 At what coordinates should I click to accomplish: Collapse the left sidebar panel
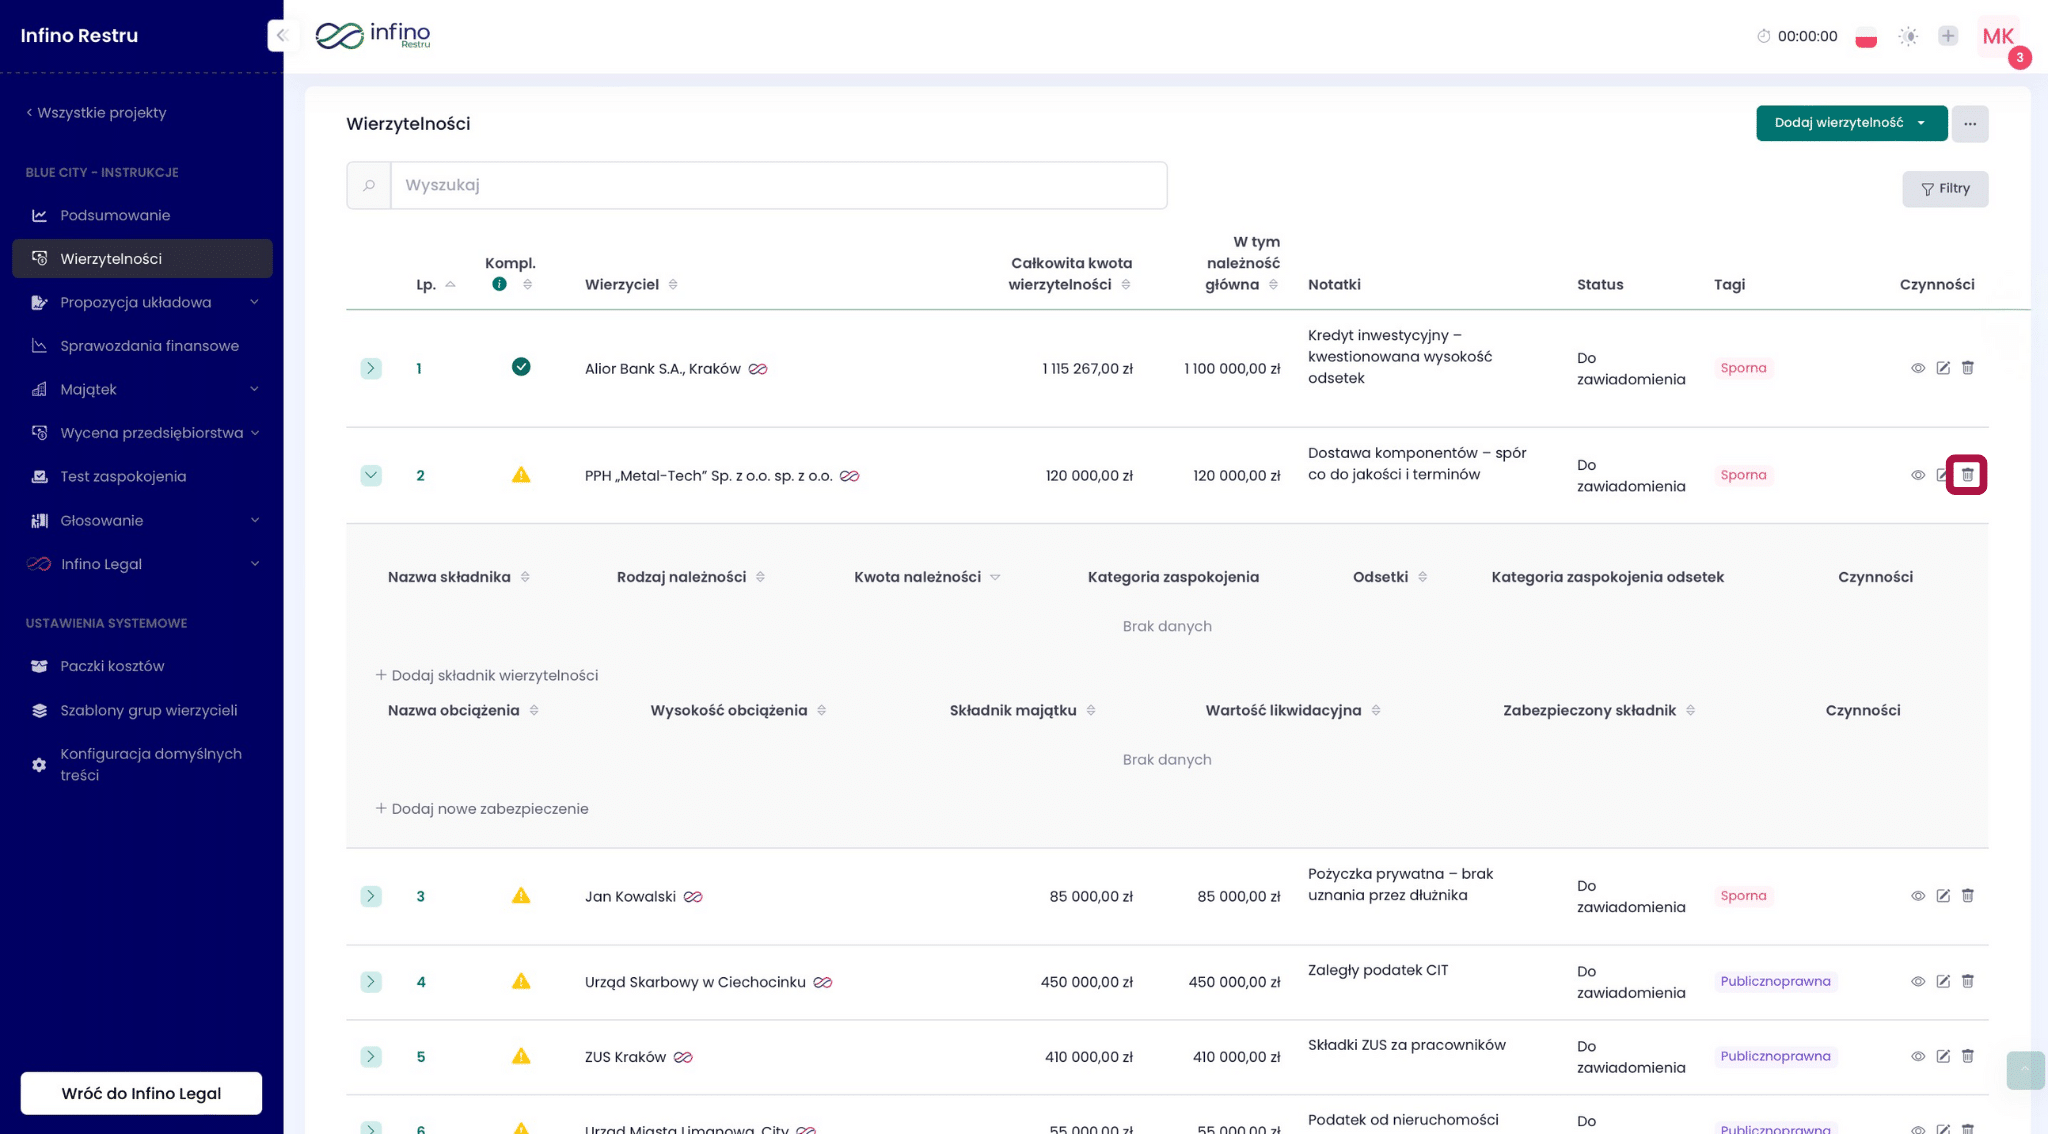[x=282, y=36]
